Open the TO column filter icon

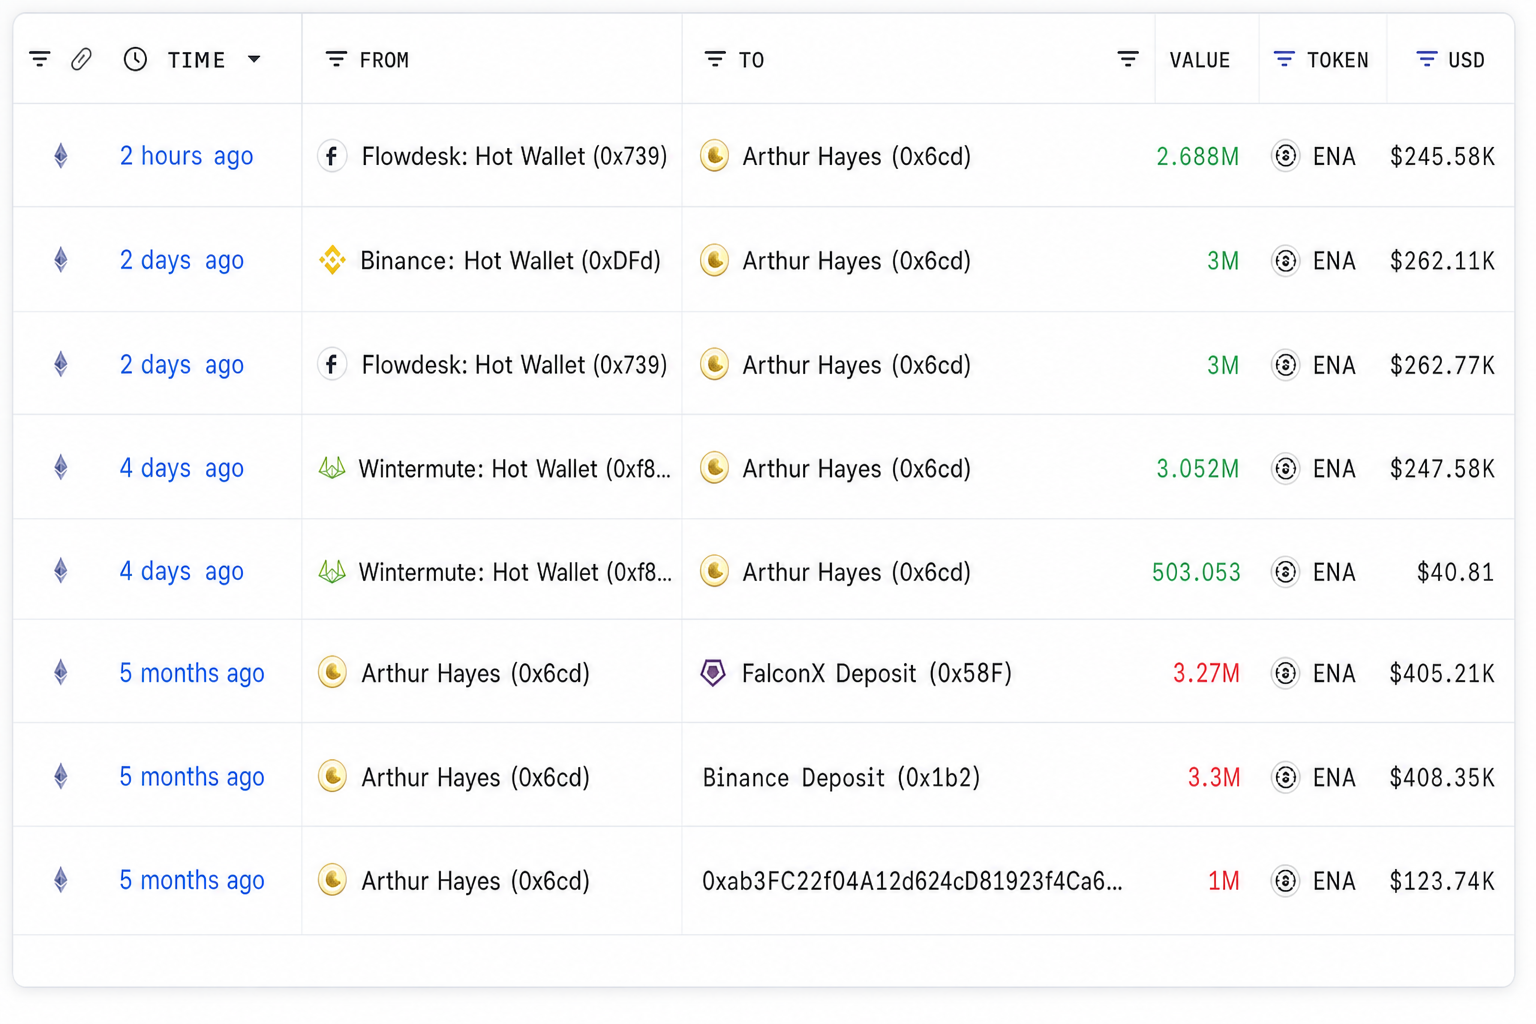[715, 60]
